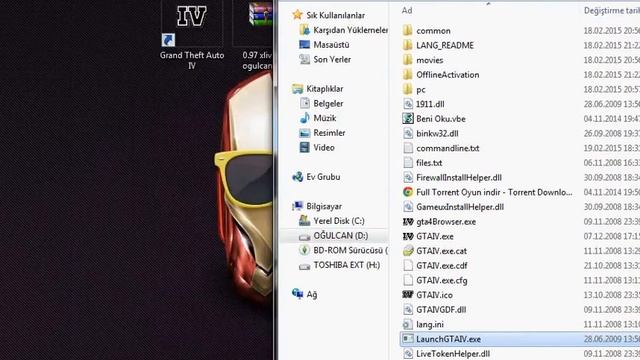Select the LaunchGTAIV.exe icon
Screen dimensions: 640x360
407,339
